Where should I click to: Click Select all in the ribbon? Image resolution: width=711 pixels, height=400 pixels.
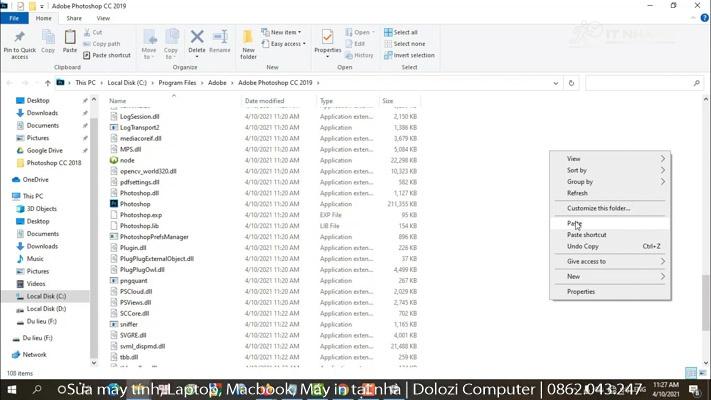[405, 32]
